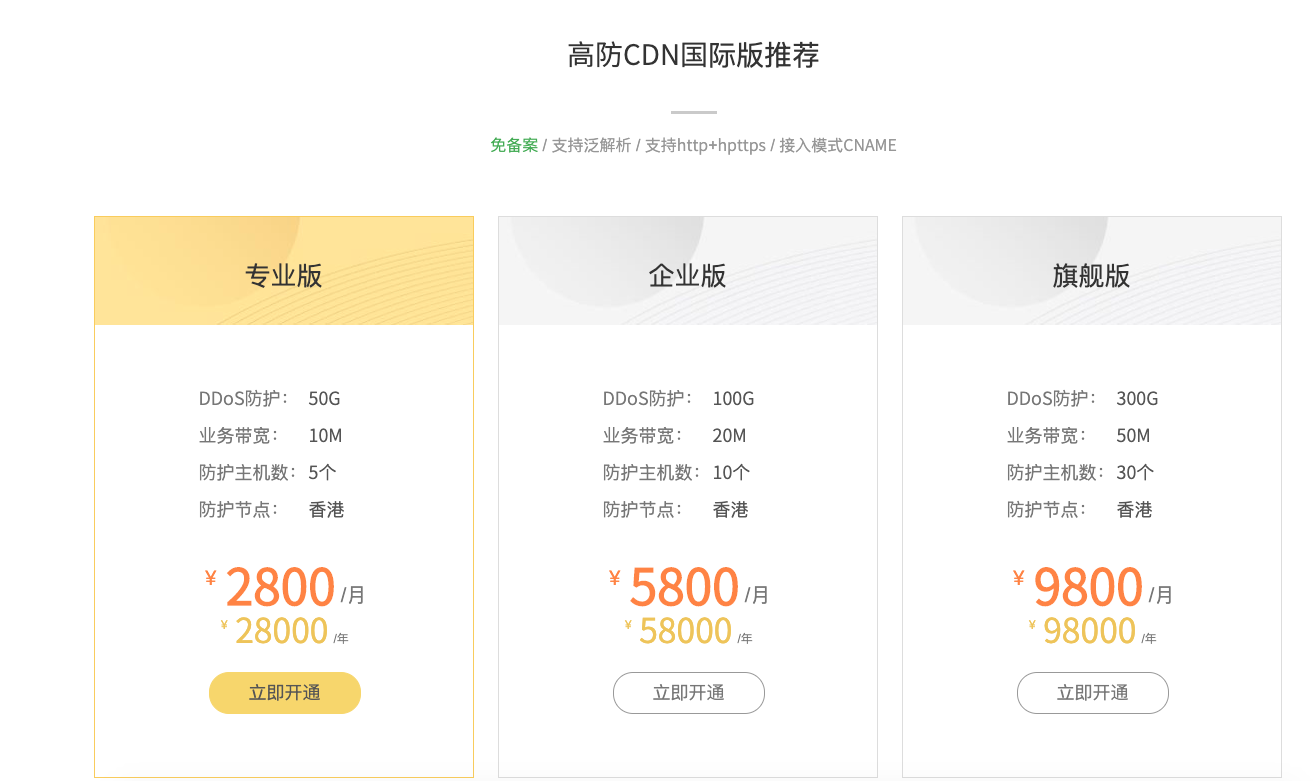1313x781 pixels.
Task: Select the 专业版 plan header
Action: (x=284, y=275)
